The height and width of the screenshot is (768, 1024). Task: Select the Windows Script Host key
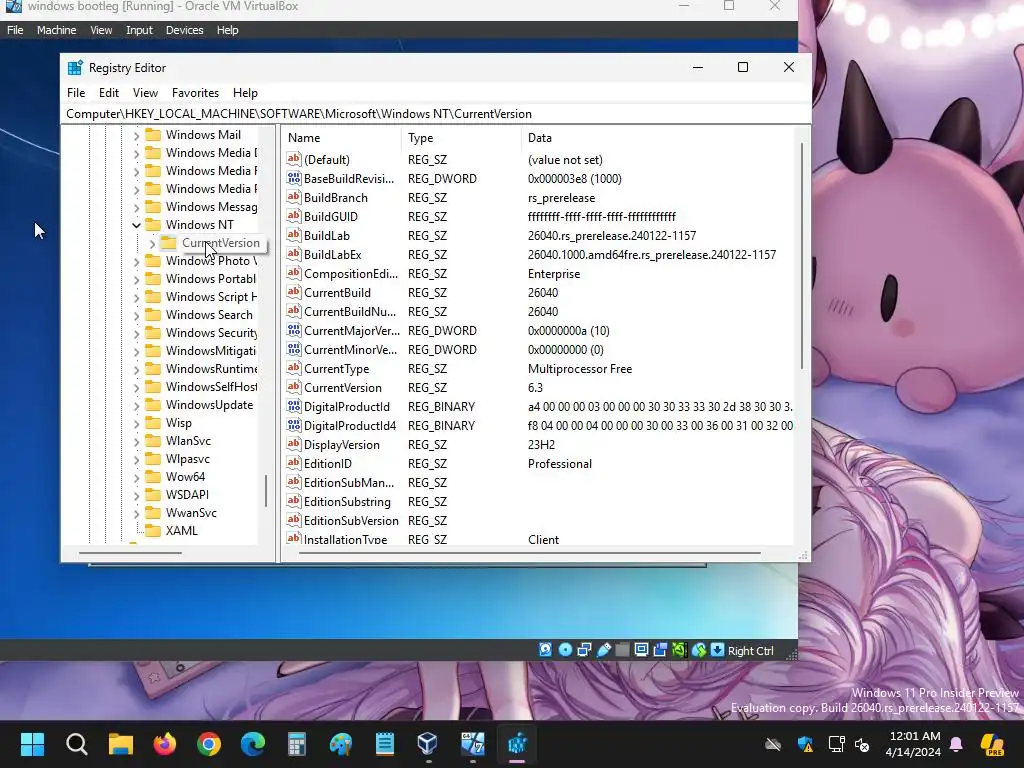[211, 297]
